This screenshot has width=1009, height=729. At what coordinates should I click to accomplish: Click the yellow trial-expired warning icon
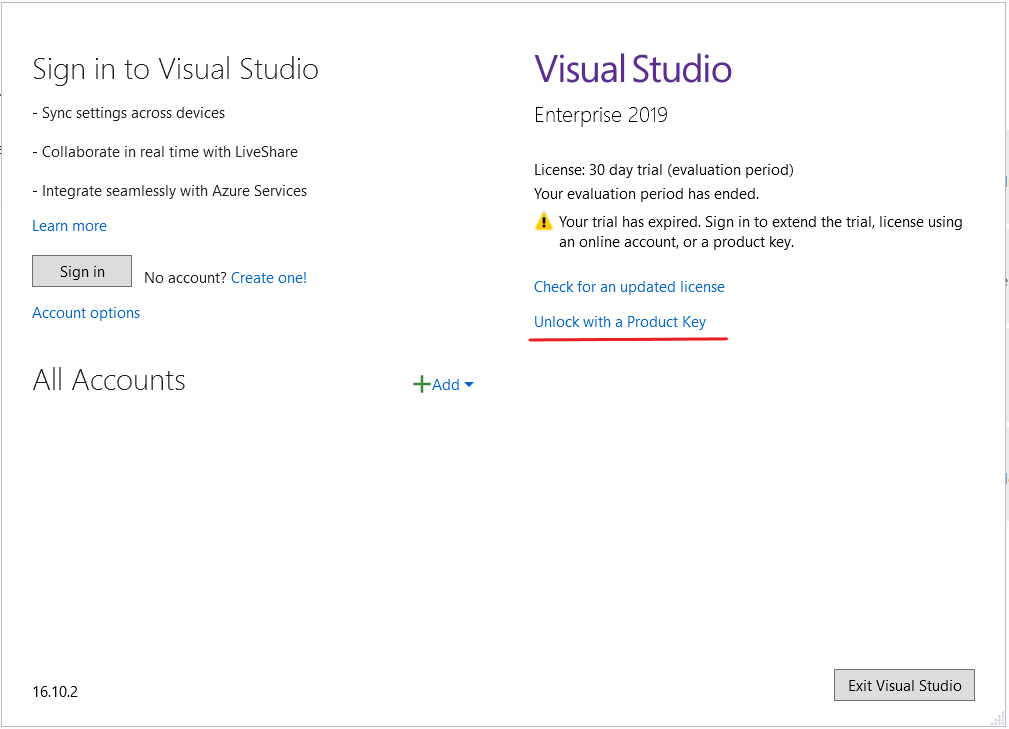coord(544,221)
